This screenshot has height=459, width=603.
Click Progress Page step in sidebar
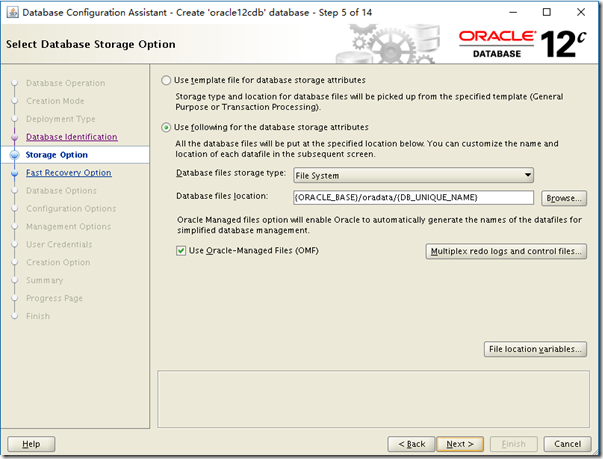coord(54,298)
